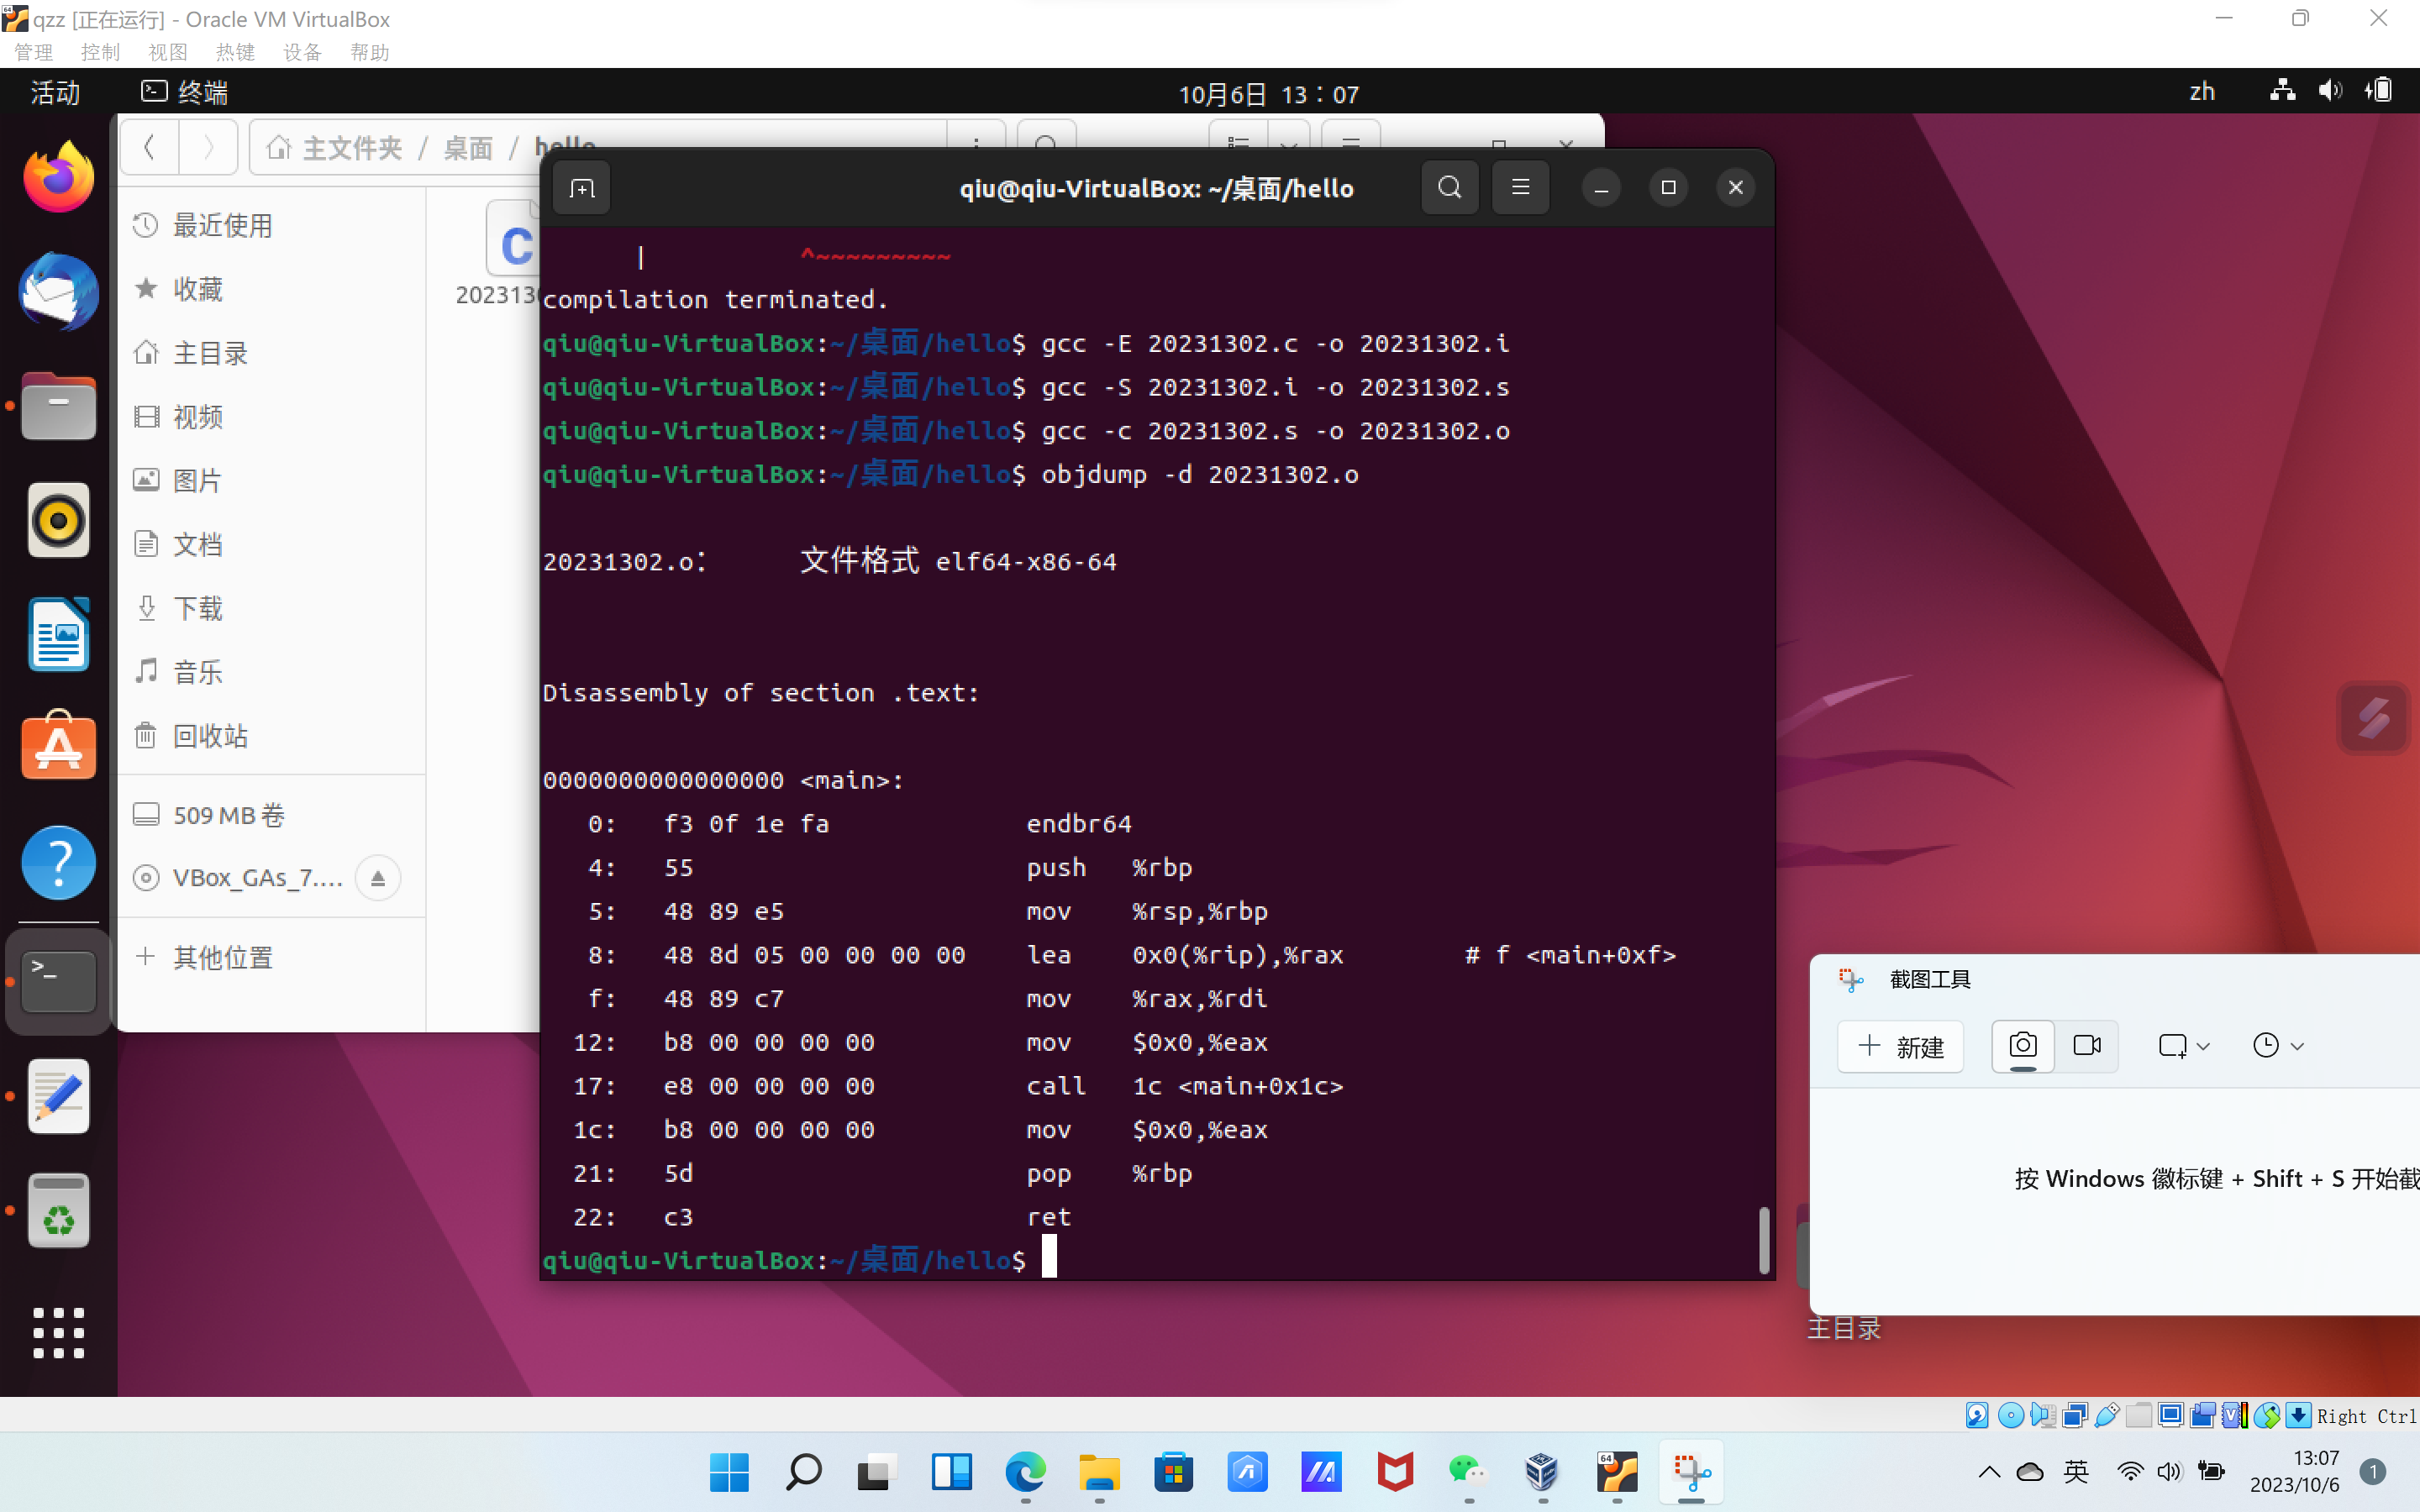
Task: Click 桌面 in the Files path bar
Action: (x=468, y=148)
